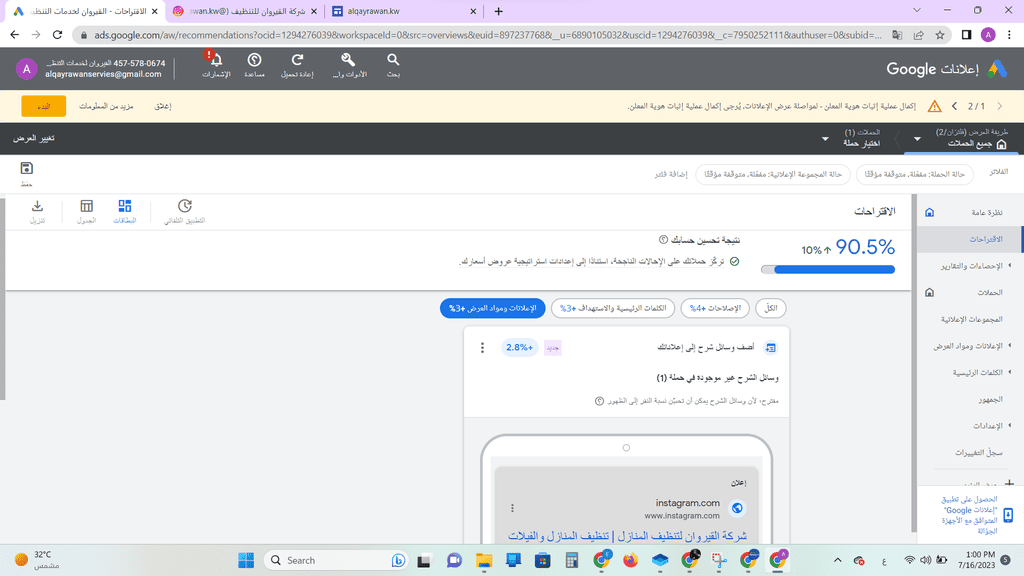This screenshot has height=576, width=1024.
Task: Reload the page in Chrome toolbar
Action: (57, 35)
